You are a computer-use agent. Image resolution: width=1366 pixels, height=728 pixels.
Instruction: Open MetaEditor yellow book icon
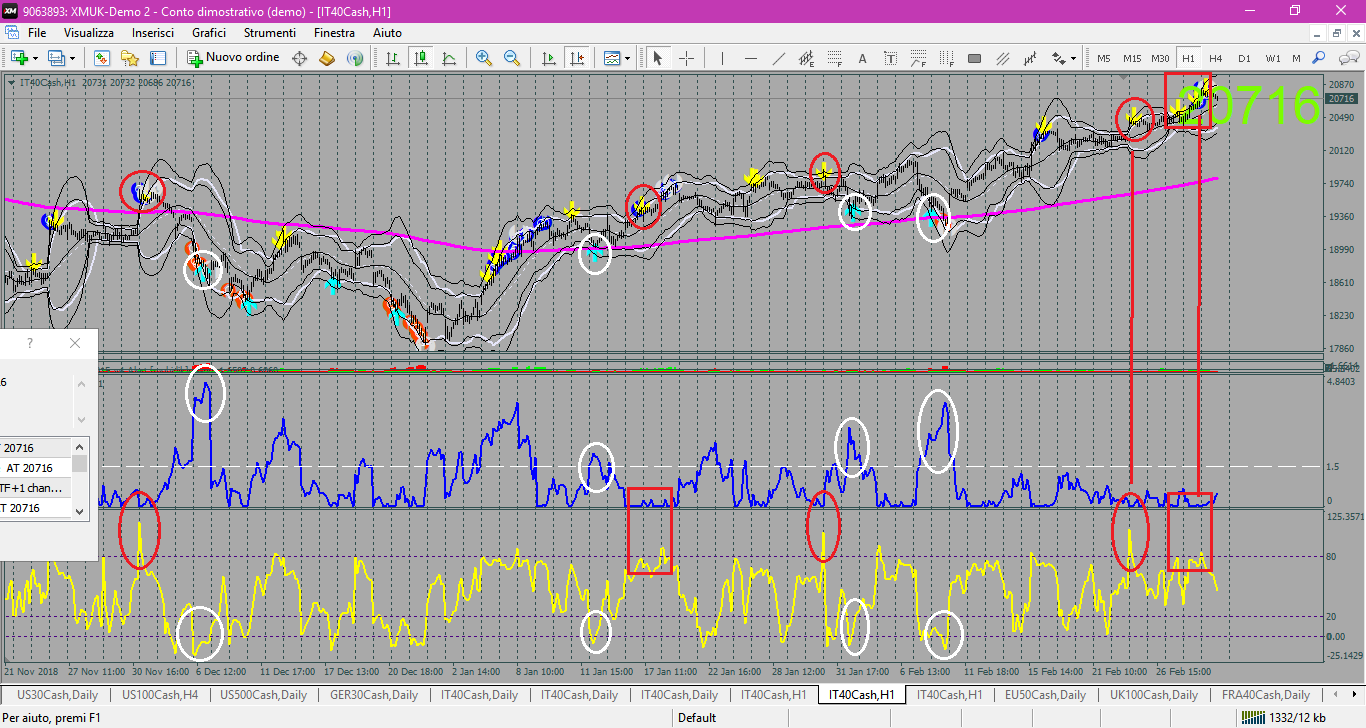pos(327,58)
